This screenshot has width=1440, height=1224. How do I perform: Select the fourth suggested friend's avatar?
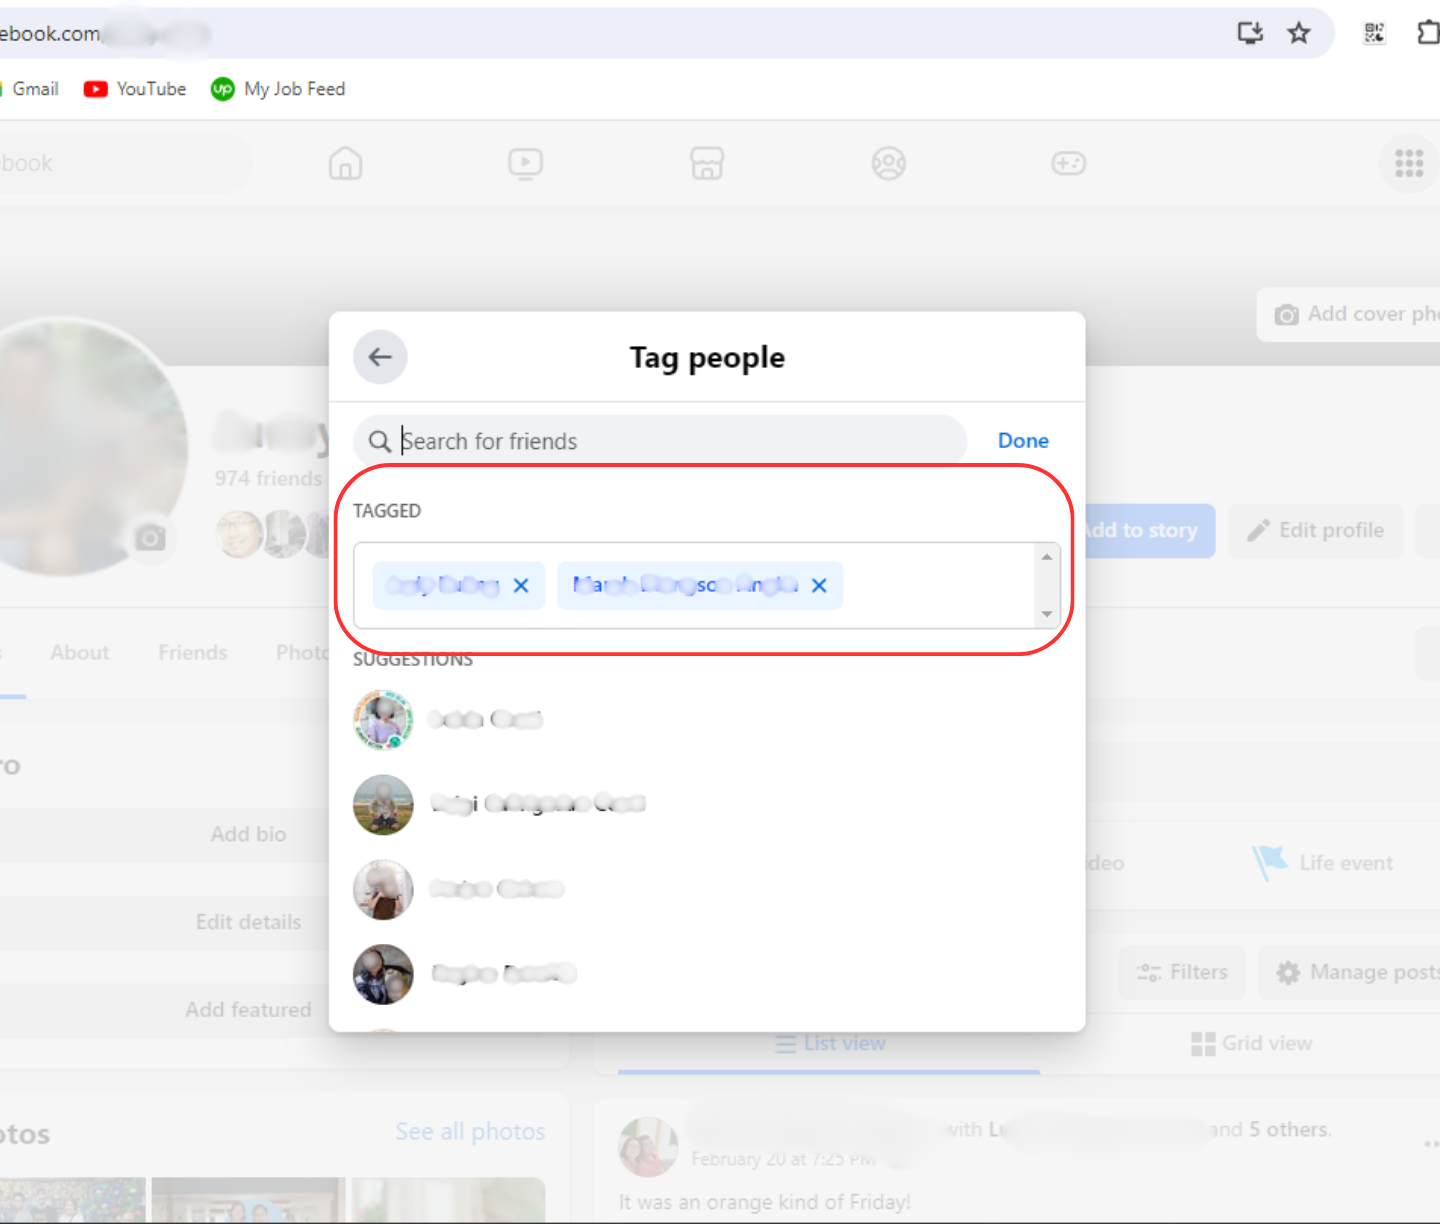point(383,975)
